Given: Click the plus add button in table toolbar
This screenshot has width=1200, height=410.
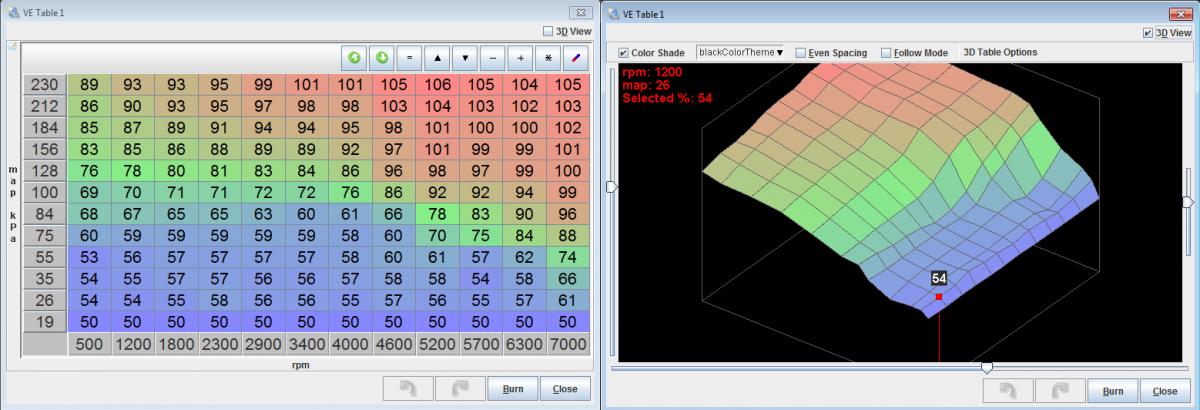Looking at the screenshot, I should point(520,57).
